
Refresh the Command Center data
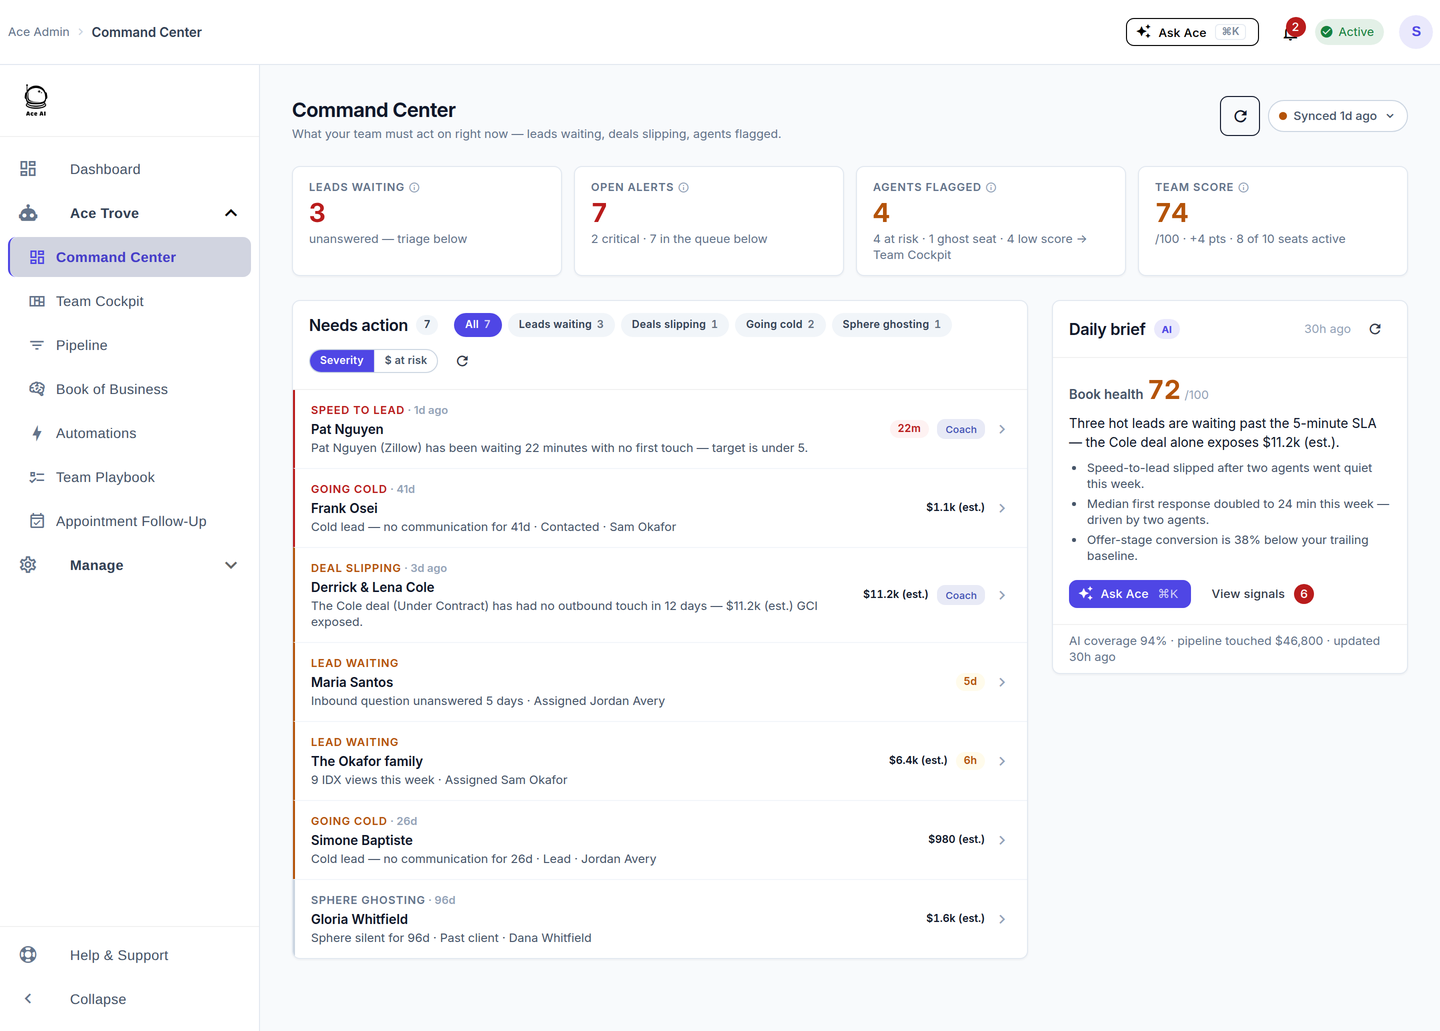(1240, 116)
